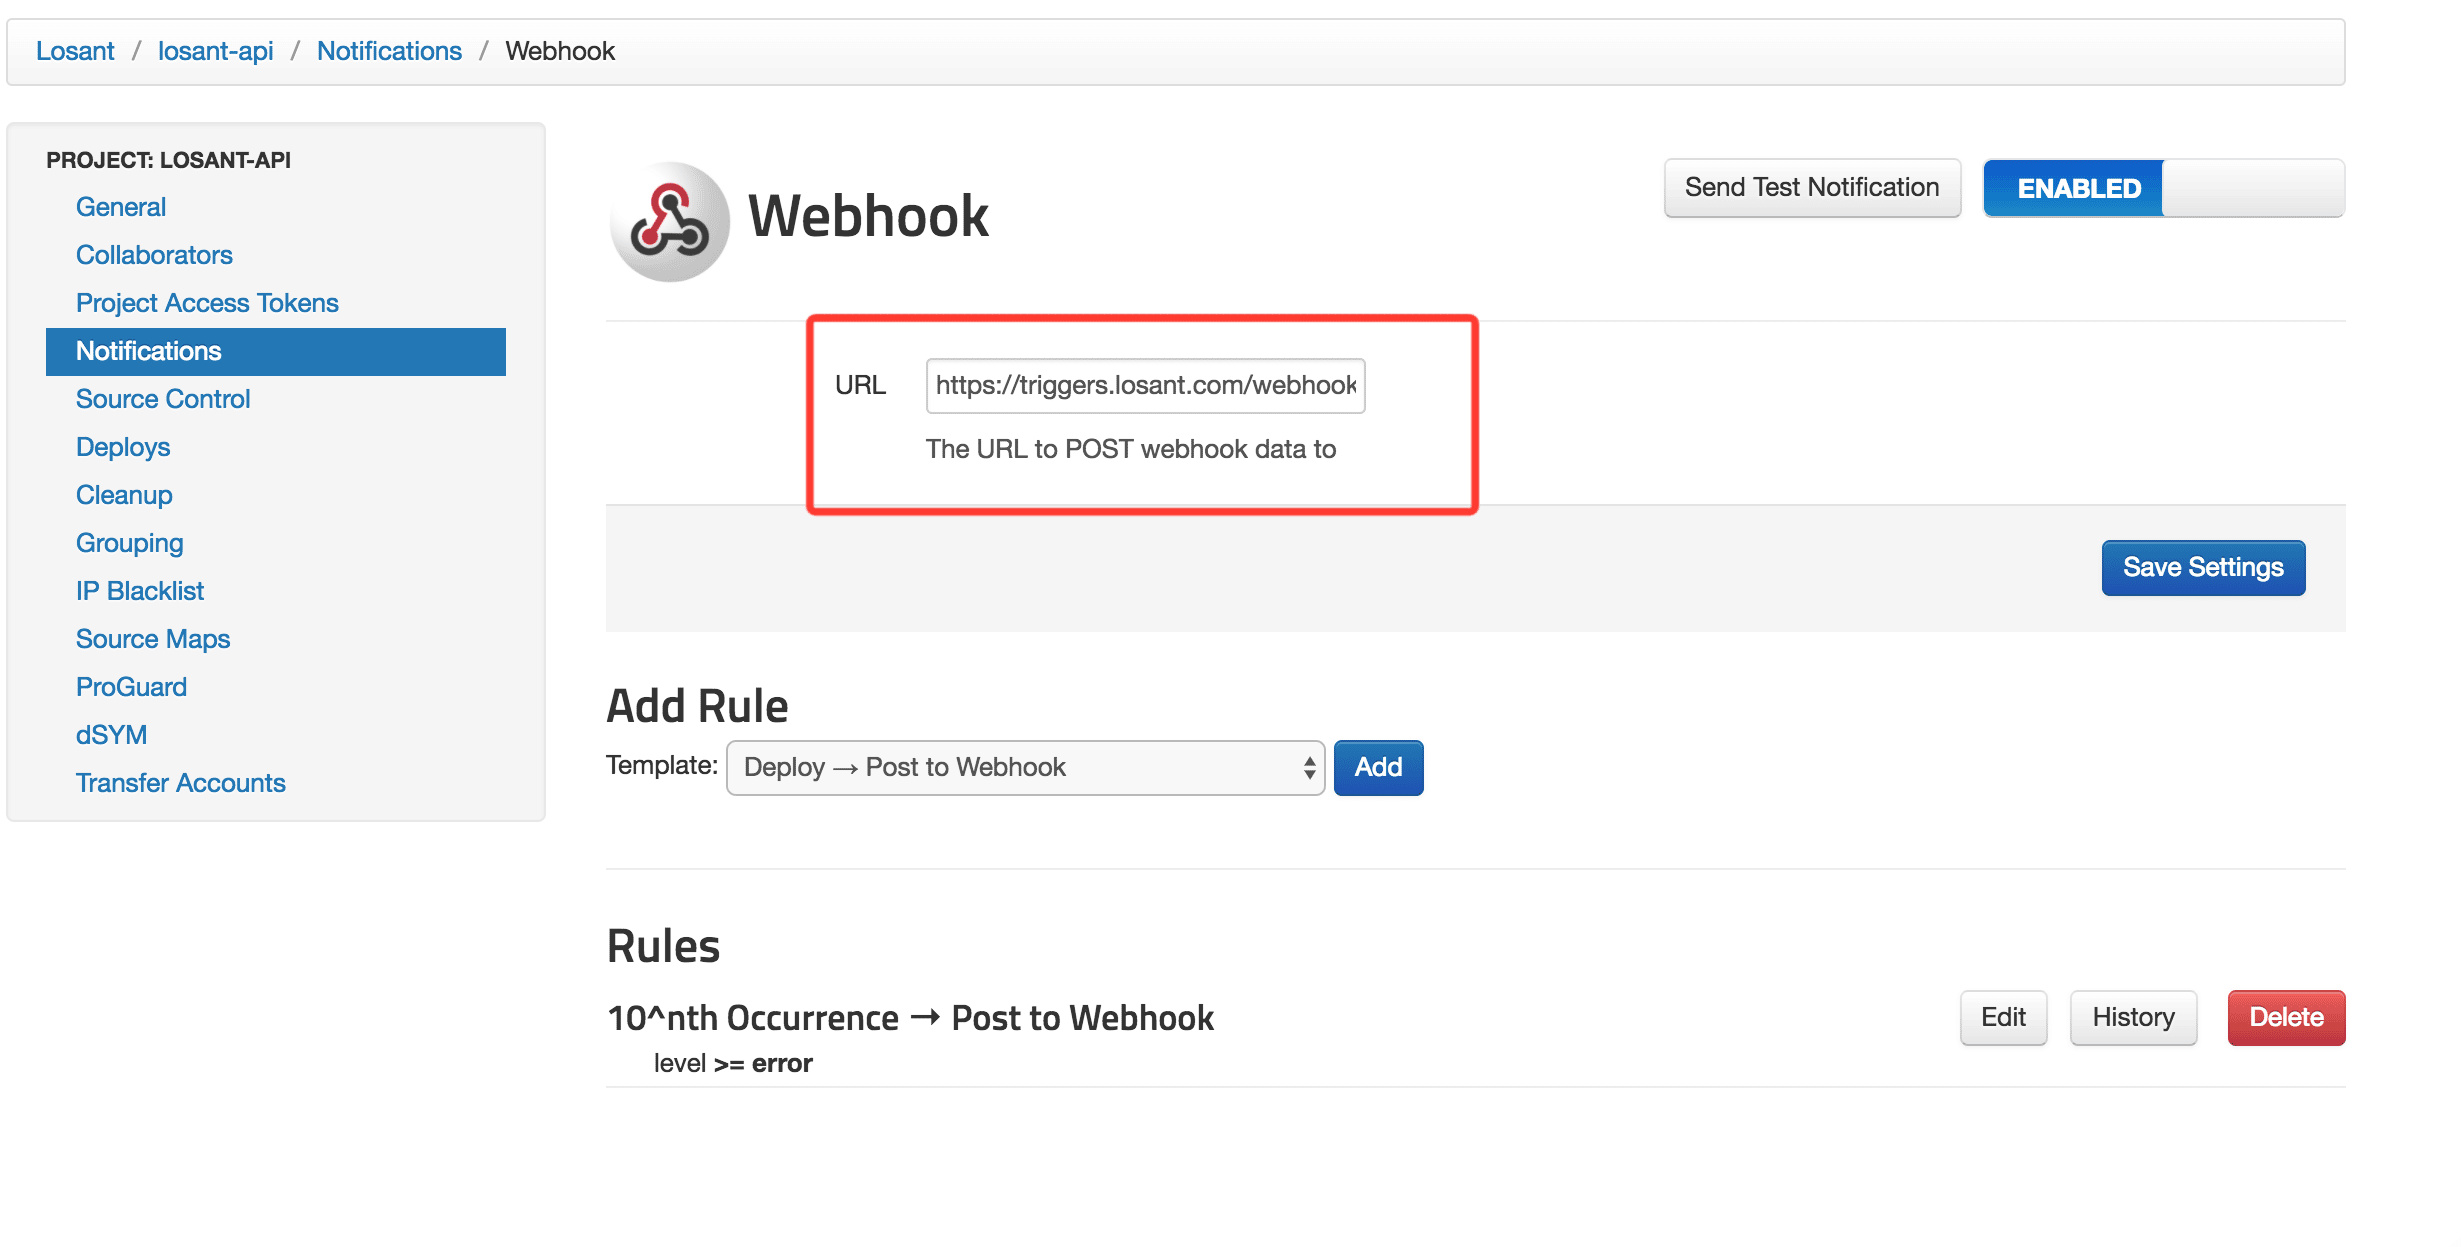This screenshot has width=2461, height=1247.
Task: Click the Send Test Notification button
Action: point(1811,188)
